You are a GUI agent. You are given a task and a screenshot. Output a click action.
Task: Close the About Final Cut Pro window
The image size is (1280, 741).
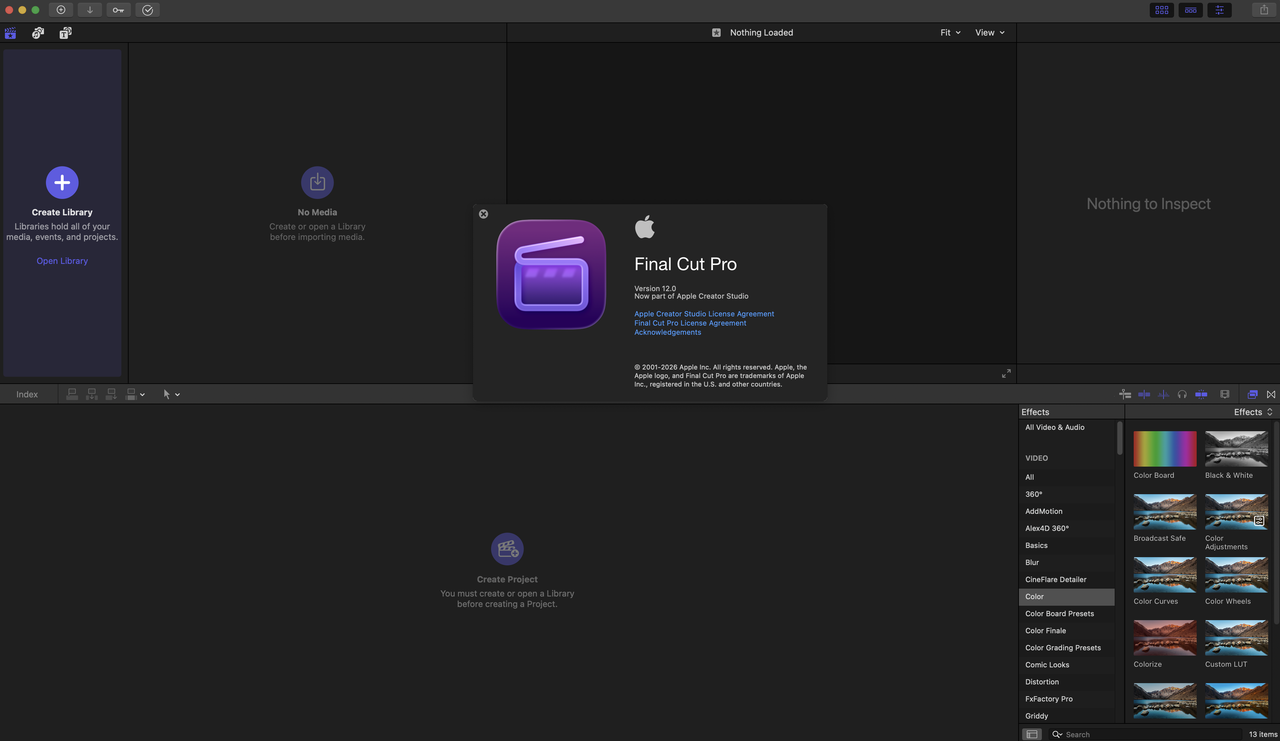pyautogui.click(x=483, y=214)
